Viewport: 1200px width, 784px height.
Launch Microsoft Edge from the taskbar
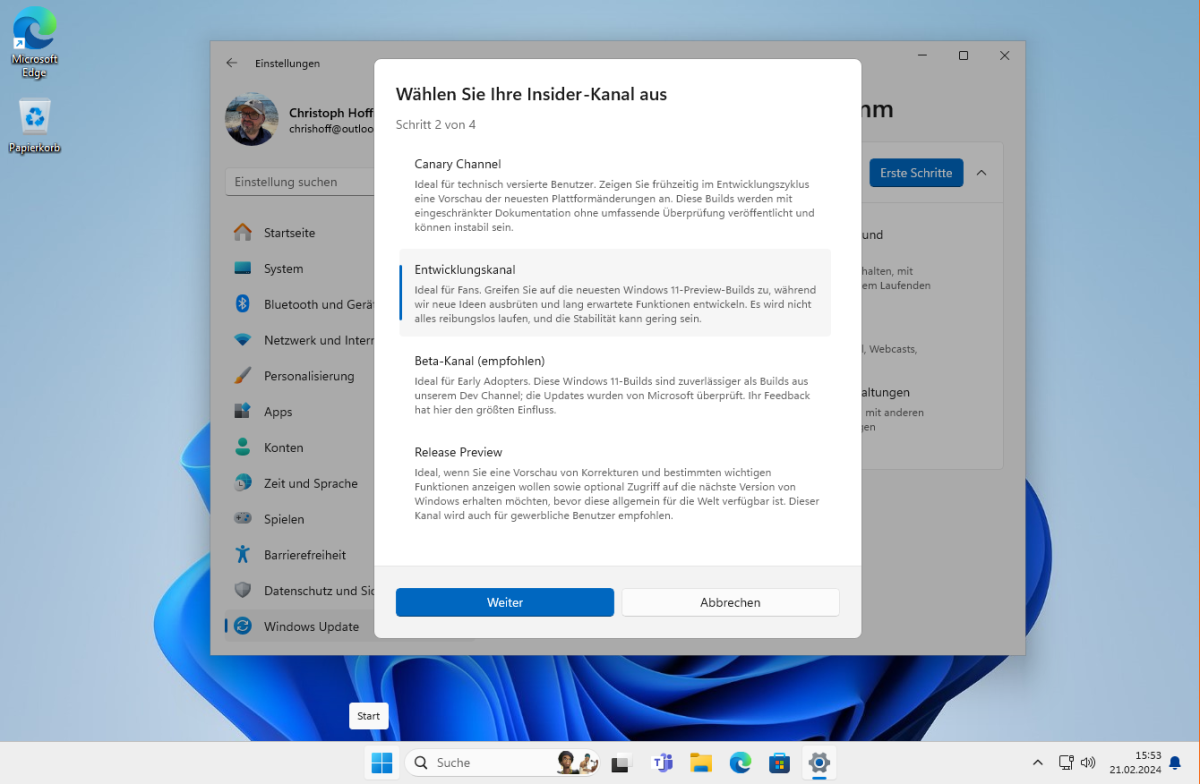pyautogui.click(x=739, y=762)
